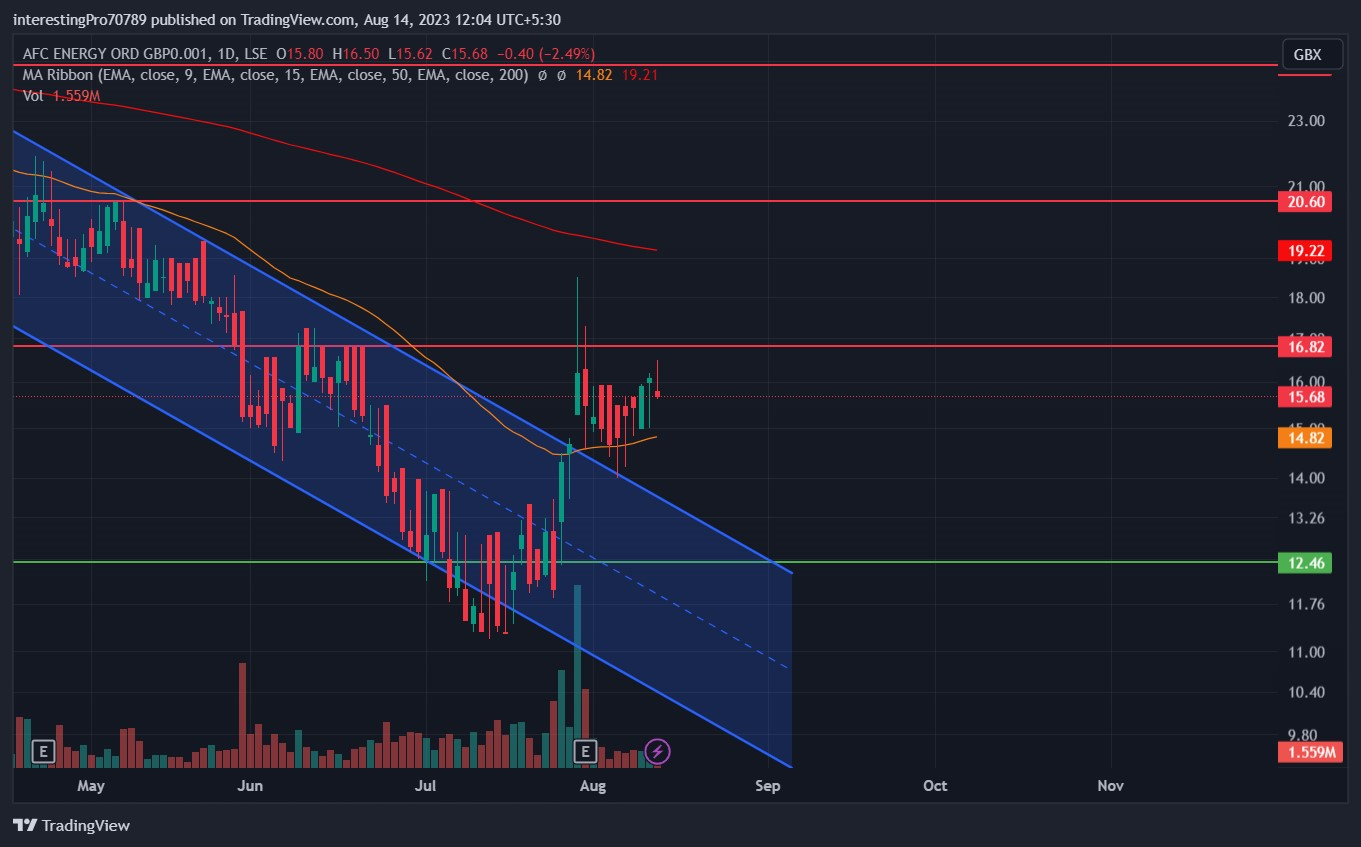Select the 20.60 red price label

pyautogui.click(x=1306, y=202)
